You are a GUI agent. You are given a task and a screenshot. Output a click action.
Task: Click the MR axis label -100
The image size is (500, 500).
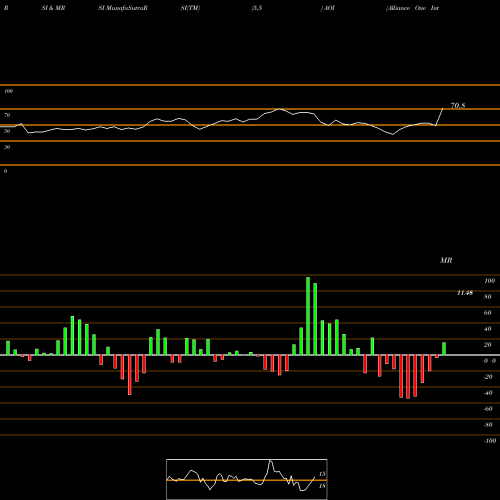tap(490, 441)
